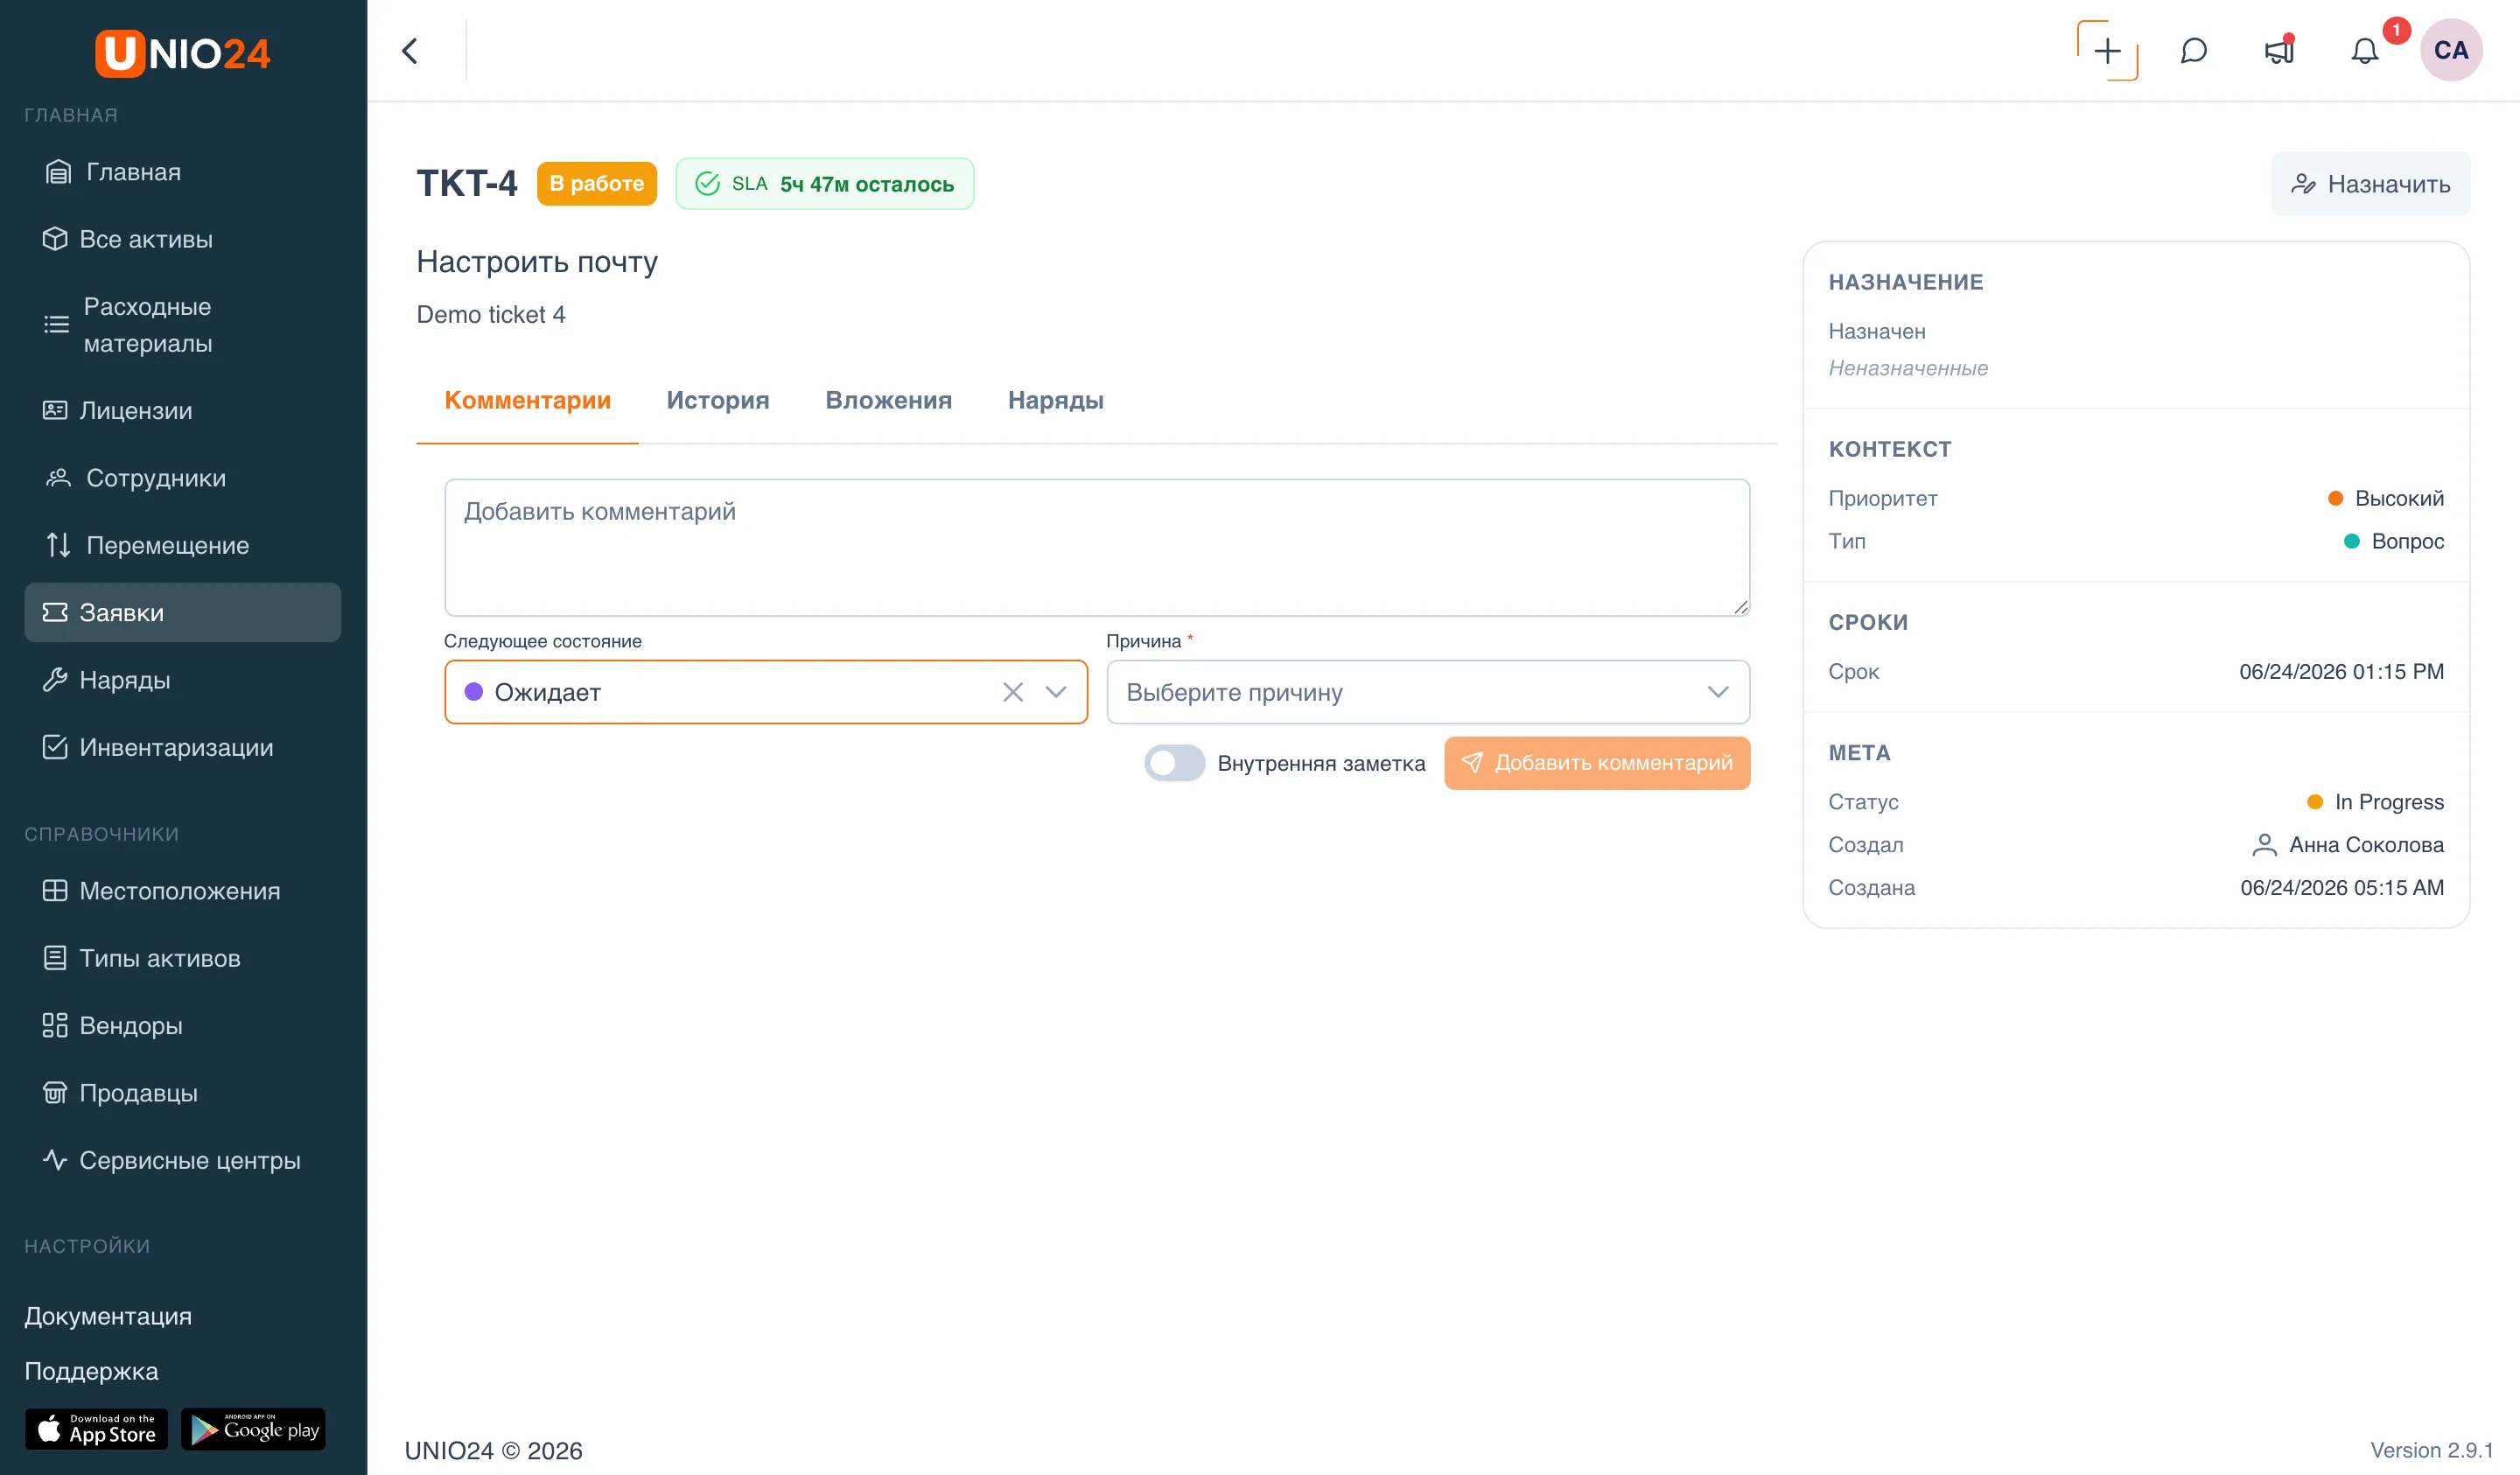Viewport: 2520px width, 1475px height.
Task: Open the chat bubble icon
Action: tap(2193, 51)
